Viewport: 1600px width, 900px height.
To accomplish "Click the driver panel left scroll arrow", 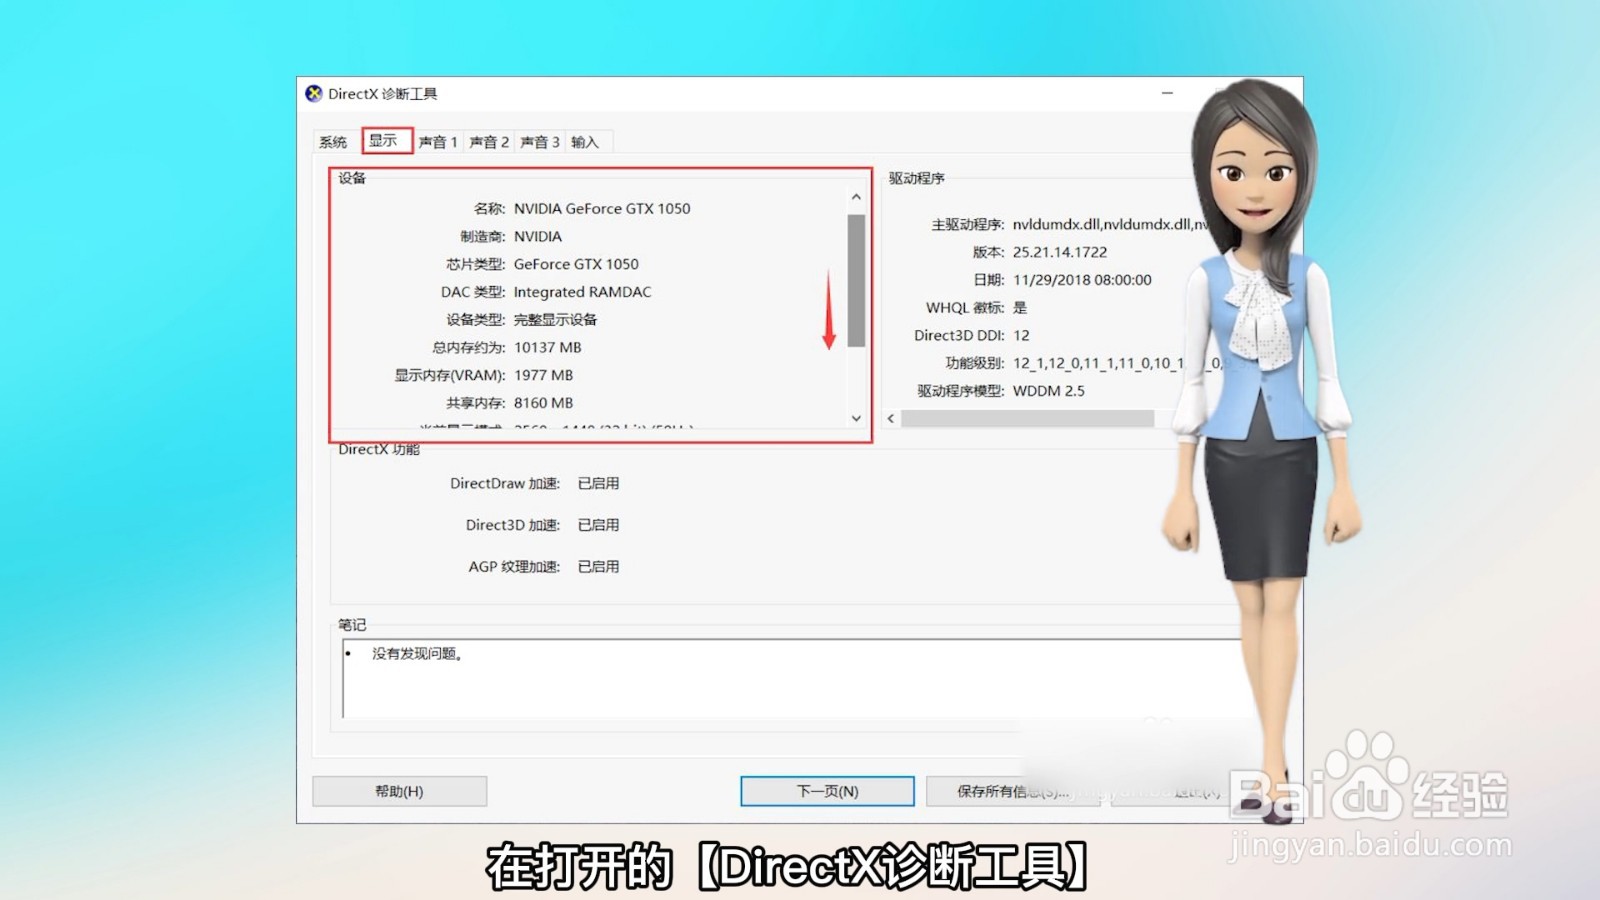I will coord(891,418).
